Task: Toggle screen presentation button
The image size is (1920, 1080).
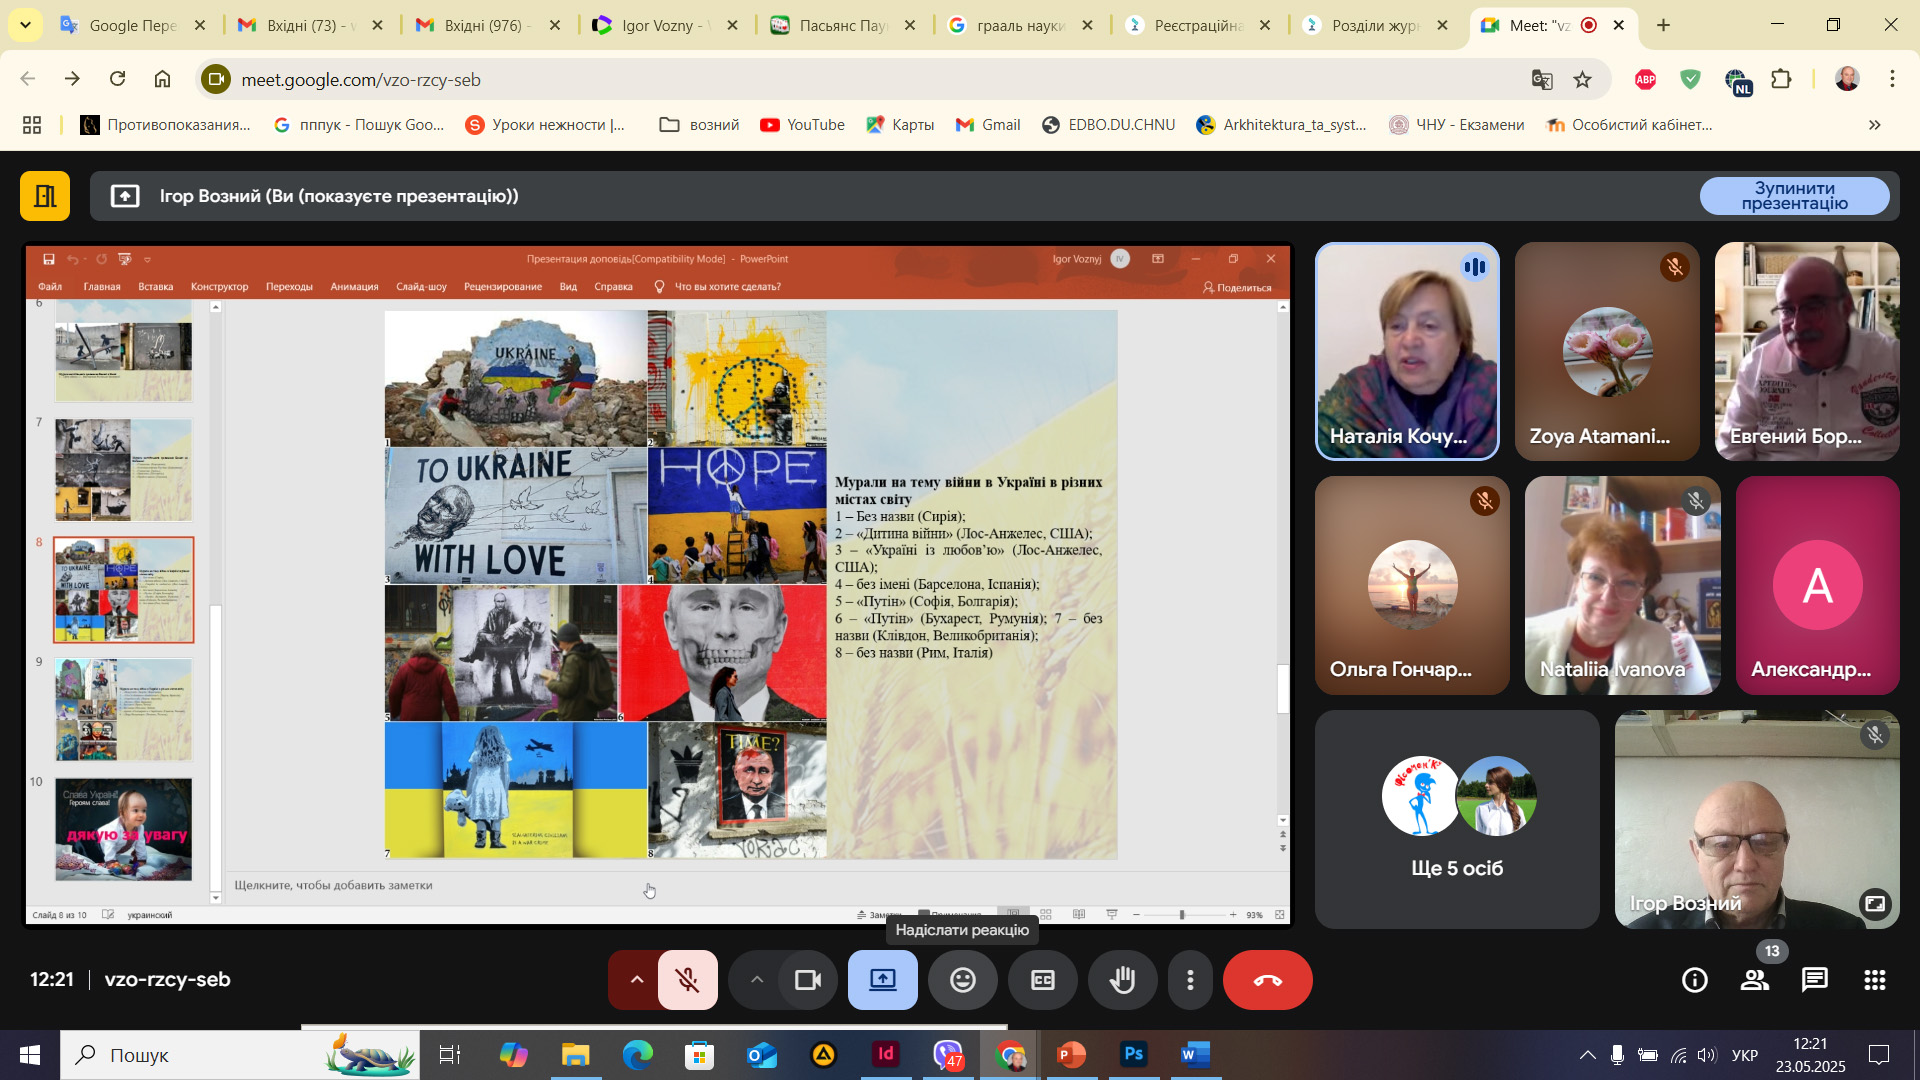Action: click(x=883, y=980)
